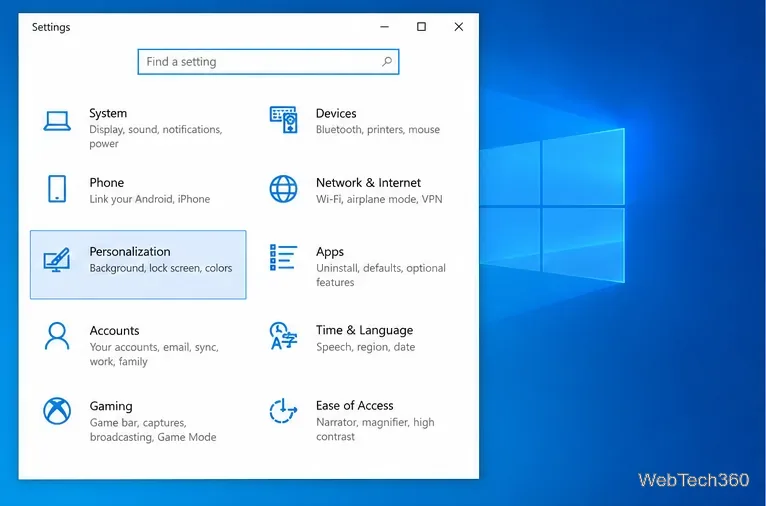Click 'Bluetooth, printers, mouse' text

[x=378, y=129]
